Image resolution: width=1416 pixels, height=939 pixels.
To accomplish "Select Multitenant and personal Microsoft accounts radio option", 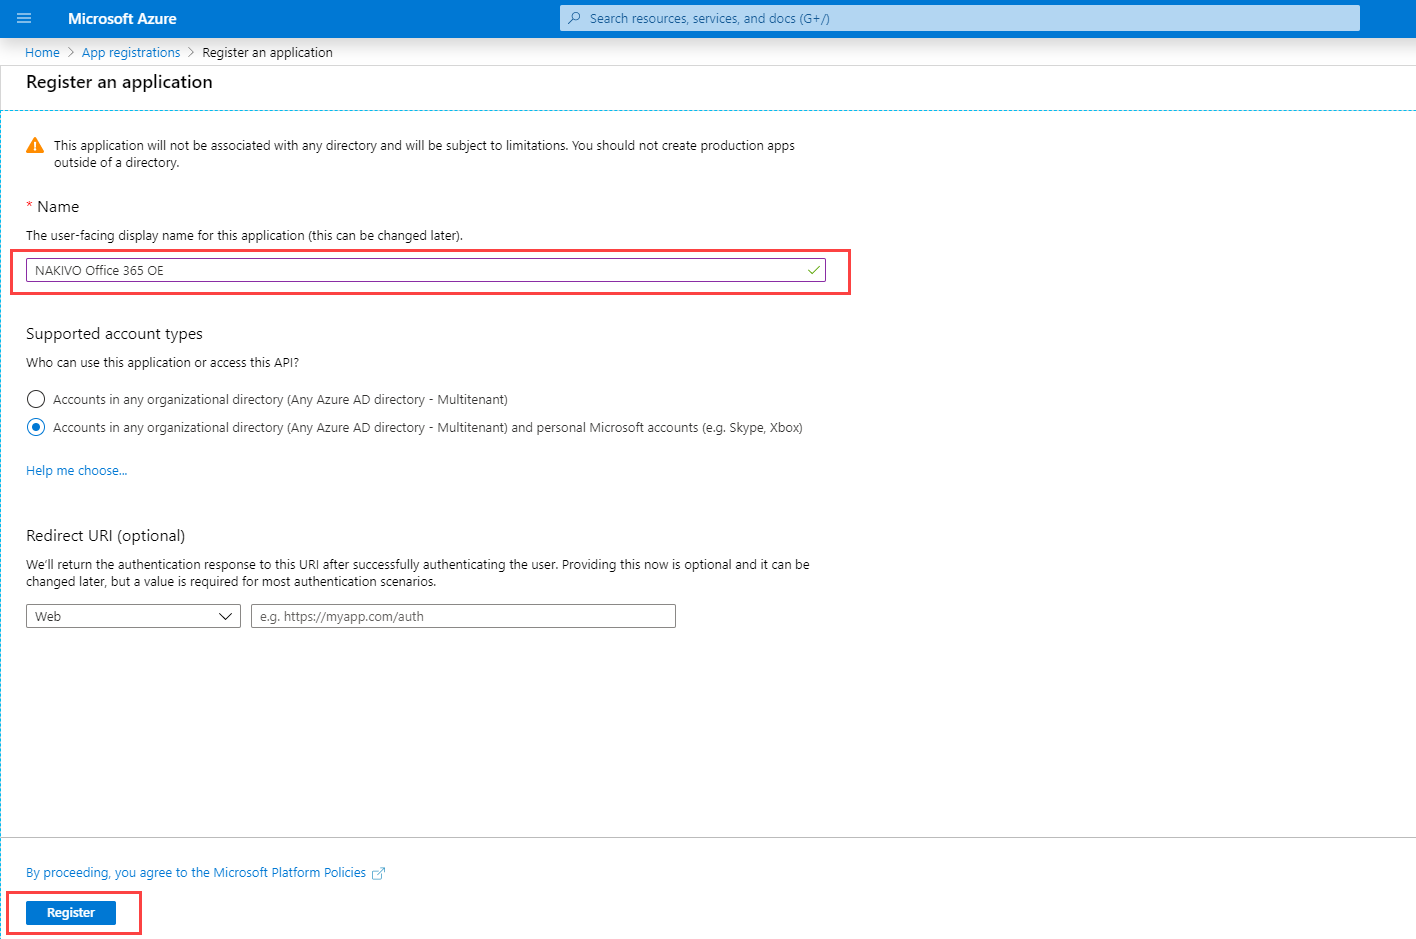I will click(x=36, y=427).
